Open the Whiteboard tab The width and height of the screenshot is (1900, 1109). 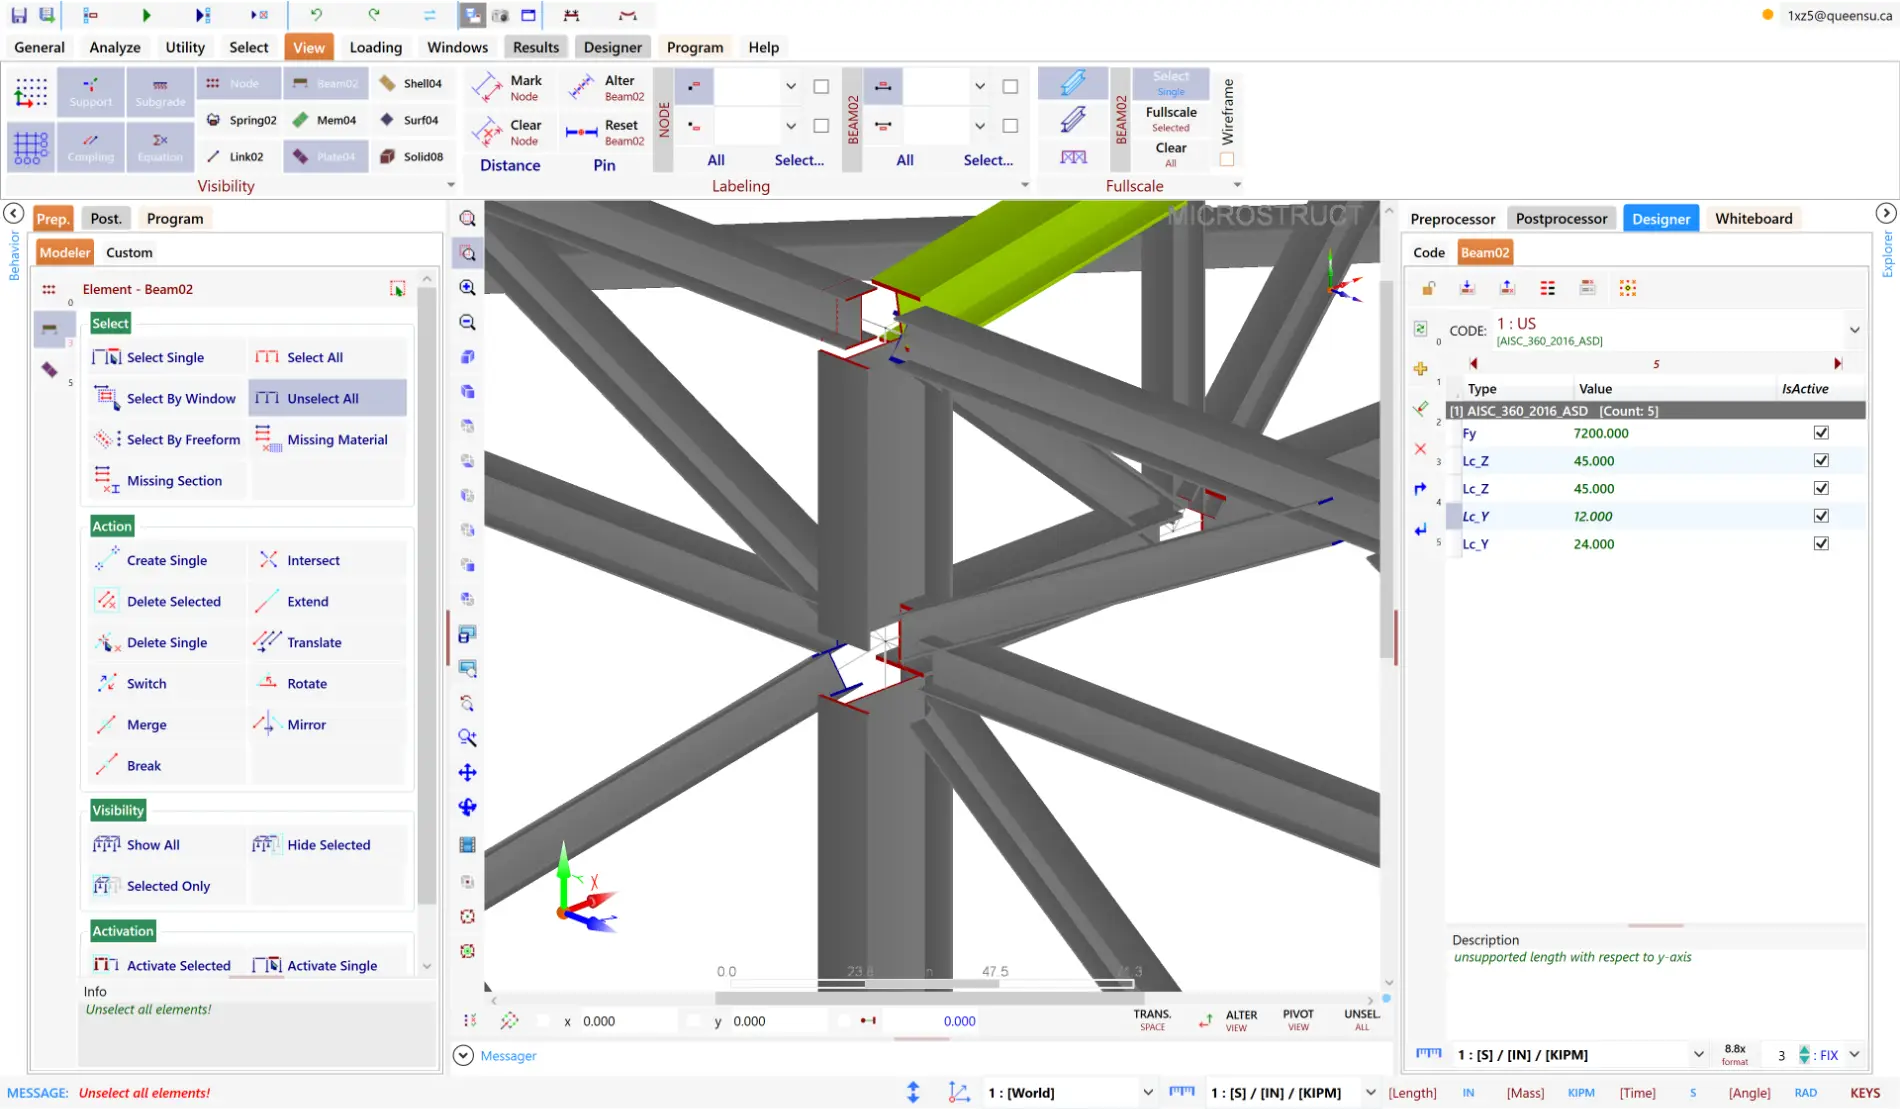[x=1753, y=218]
